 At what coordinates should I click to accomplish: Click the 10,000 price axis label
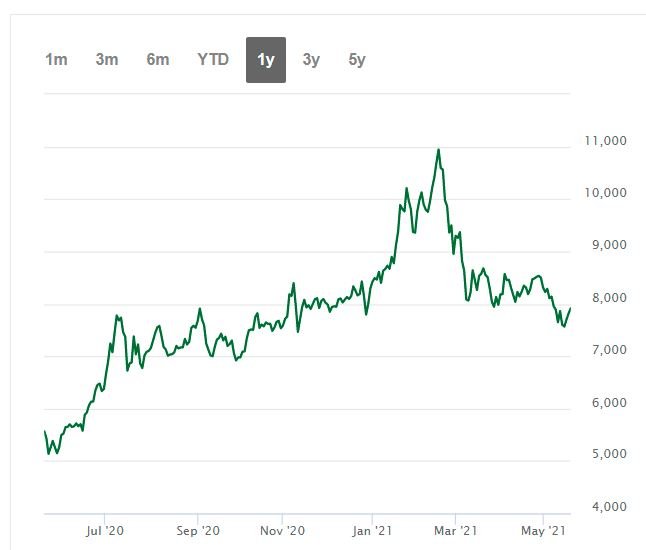click(x=605, y=192)
